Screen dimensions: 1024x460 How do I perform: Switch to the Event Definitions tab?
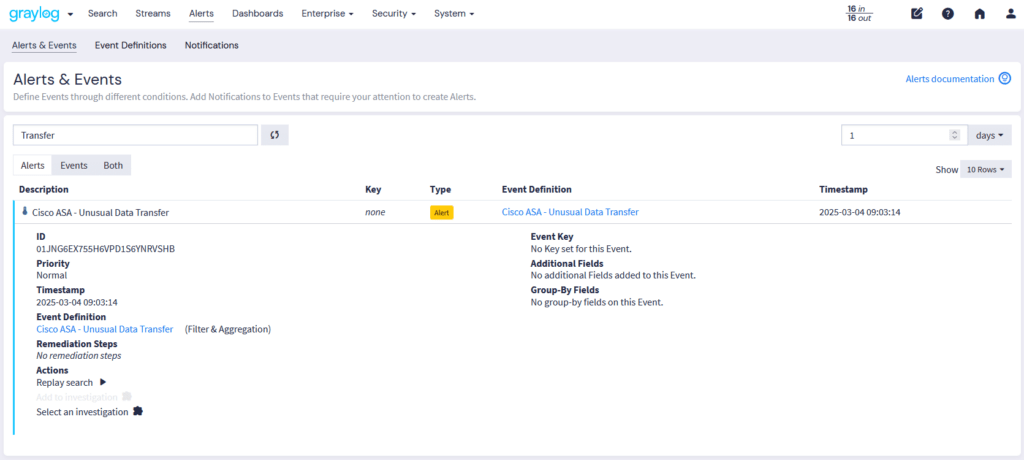(130, 45)
